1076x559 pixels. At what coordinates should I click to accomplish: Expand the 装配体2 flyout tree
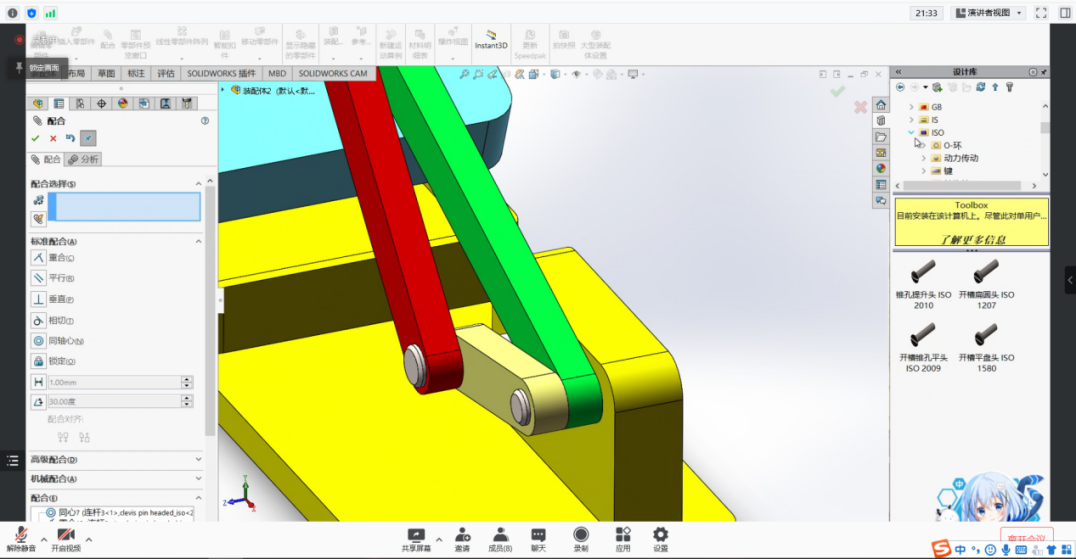222,90
